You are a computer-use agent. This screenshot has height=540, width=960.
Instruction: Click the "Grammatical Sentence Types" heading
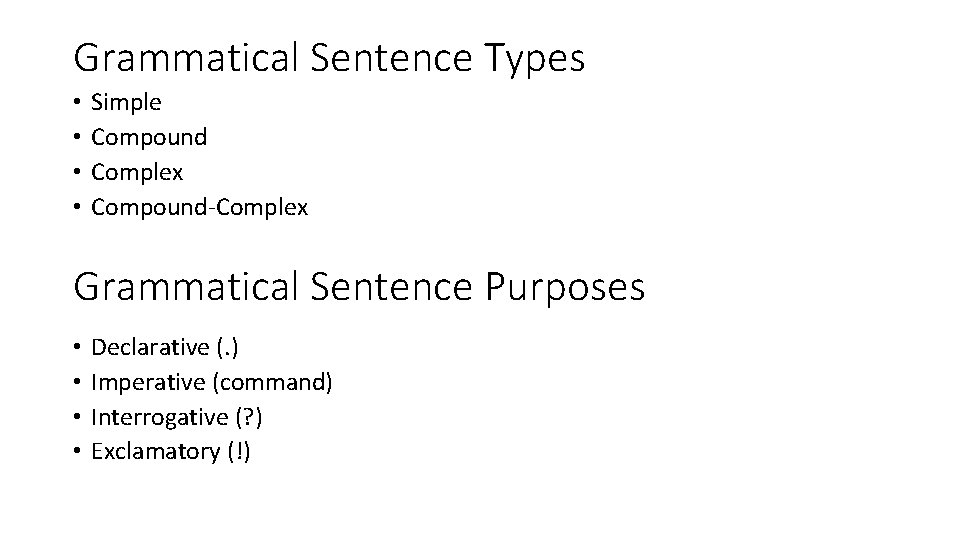pyautogui.click(x=329, y=59)
